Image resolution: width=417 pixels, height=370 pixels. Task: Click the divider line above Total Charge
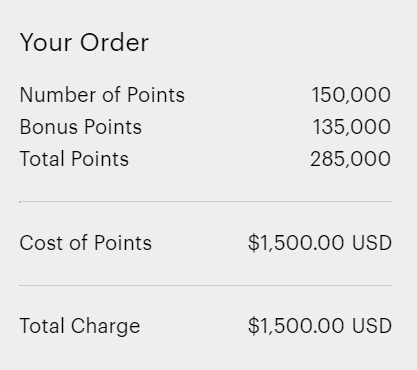tap(206, 285)
